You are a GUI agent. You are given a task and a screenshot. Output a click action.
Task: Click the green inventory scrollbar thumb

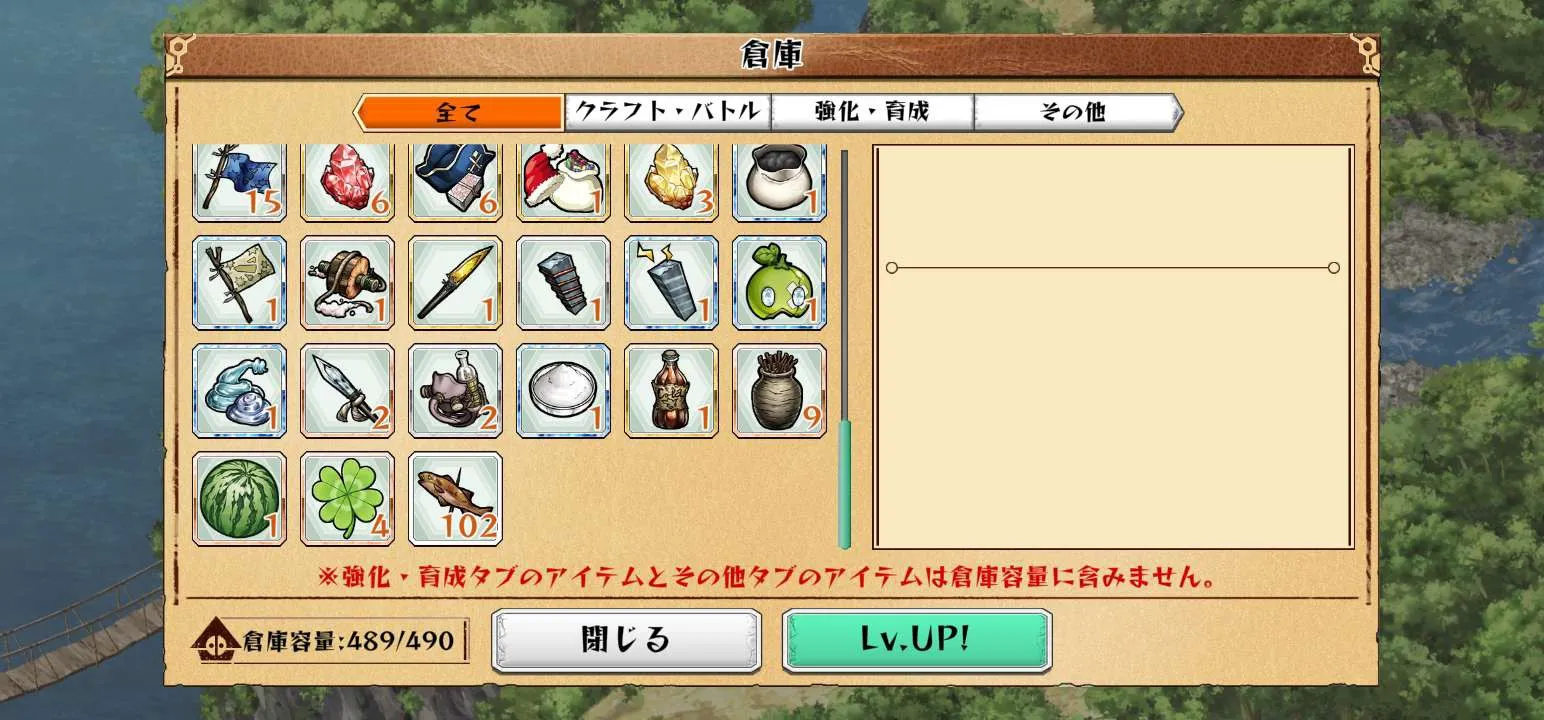pos(844,484)
